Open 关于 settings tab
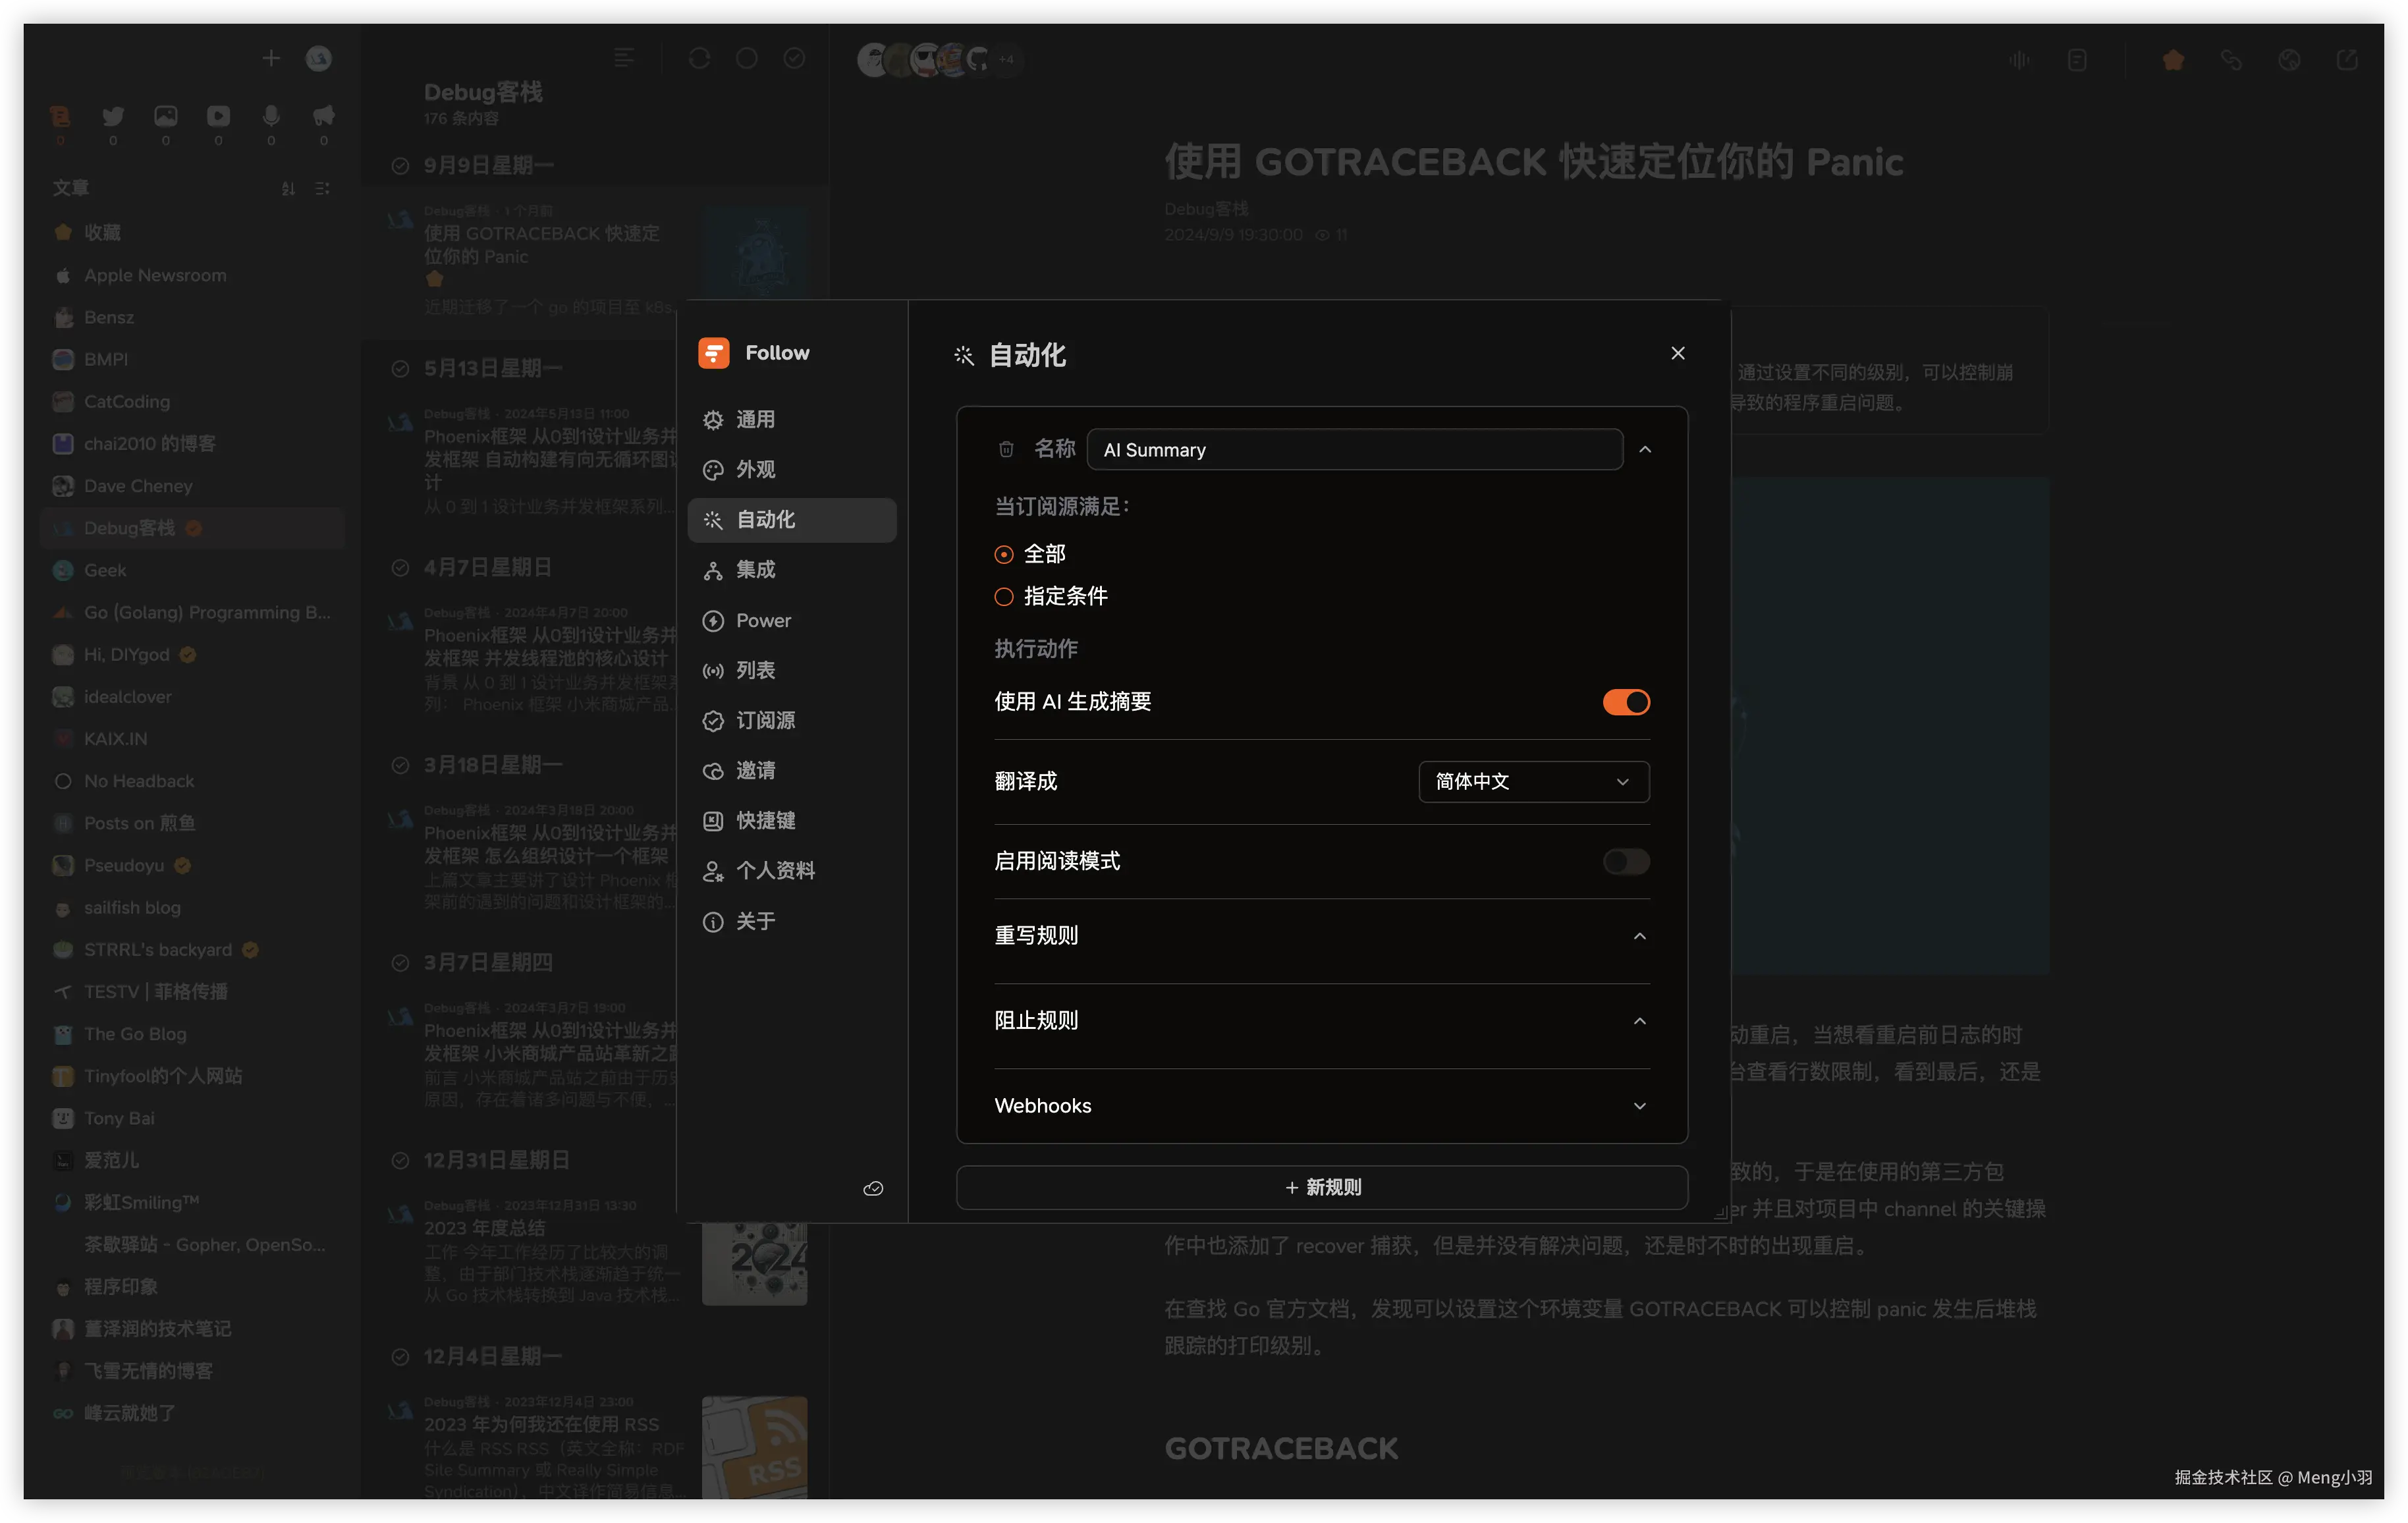The height and width of the screenshot is (1523, 2408). tap(792, 922)
